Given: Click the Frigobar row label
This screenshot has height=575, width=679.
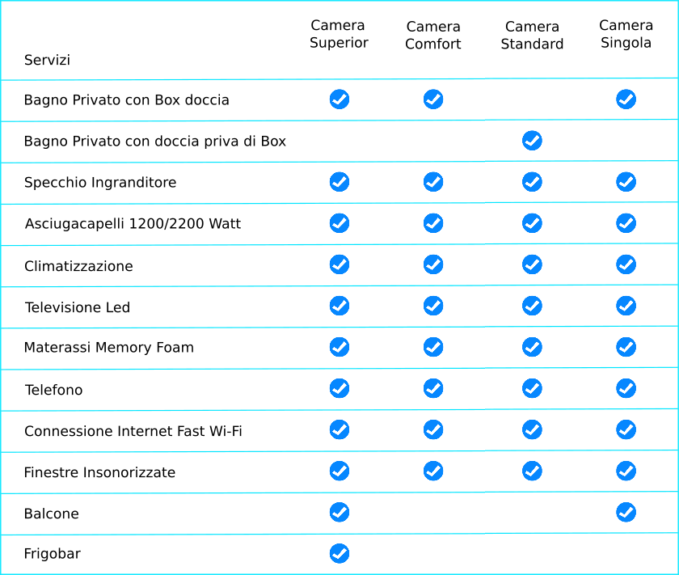Looking at the screenshot, I should click(52, 554).
